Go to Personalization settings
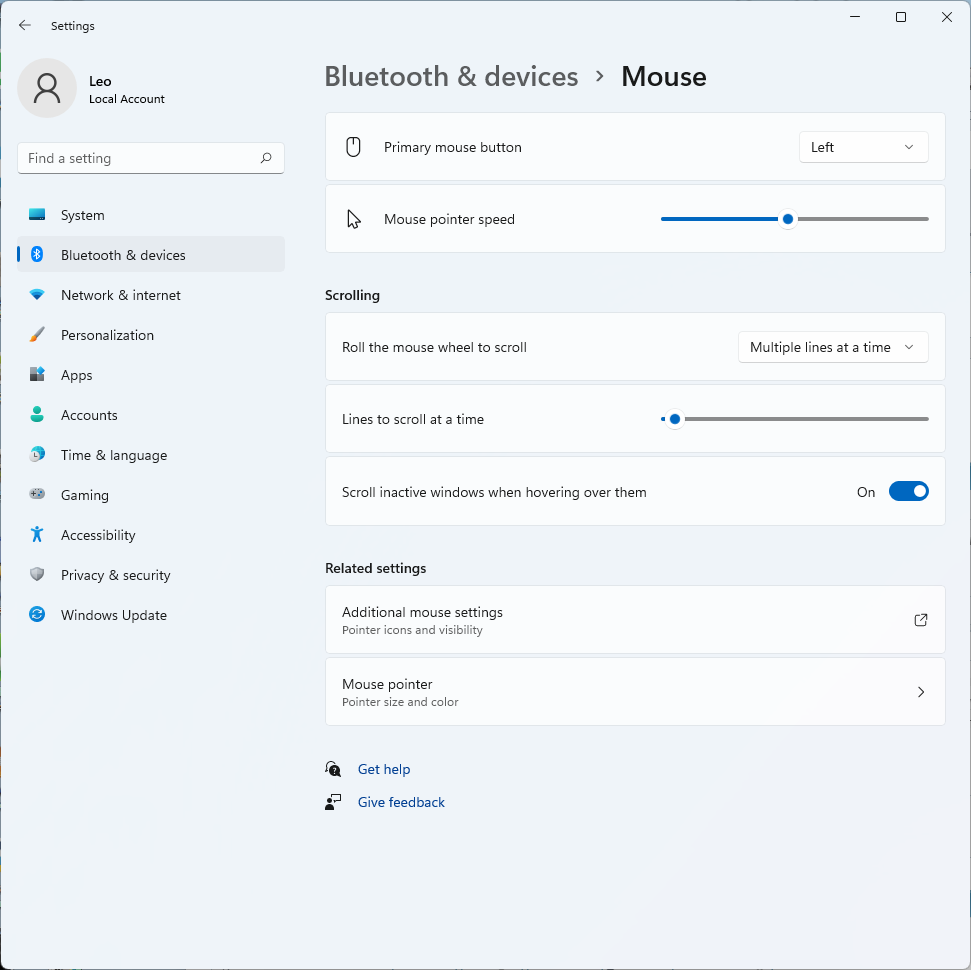 pos(151,335)
